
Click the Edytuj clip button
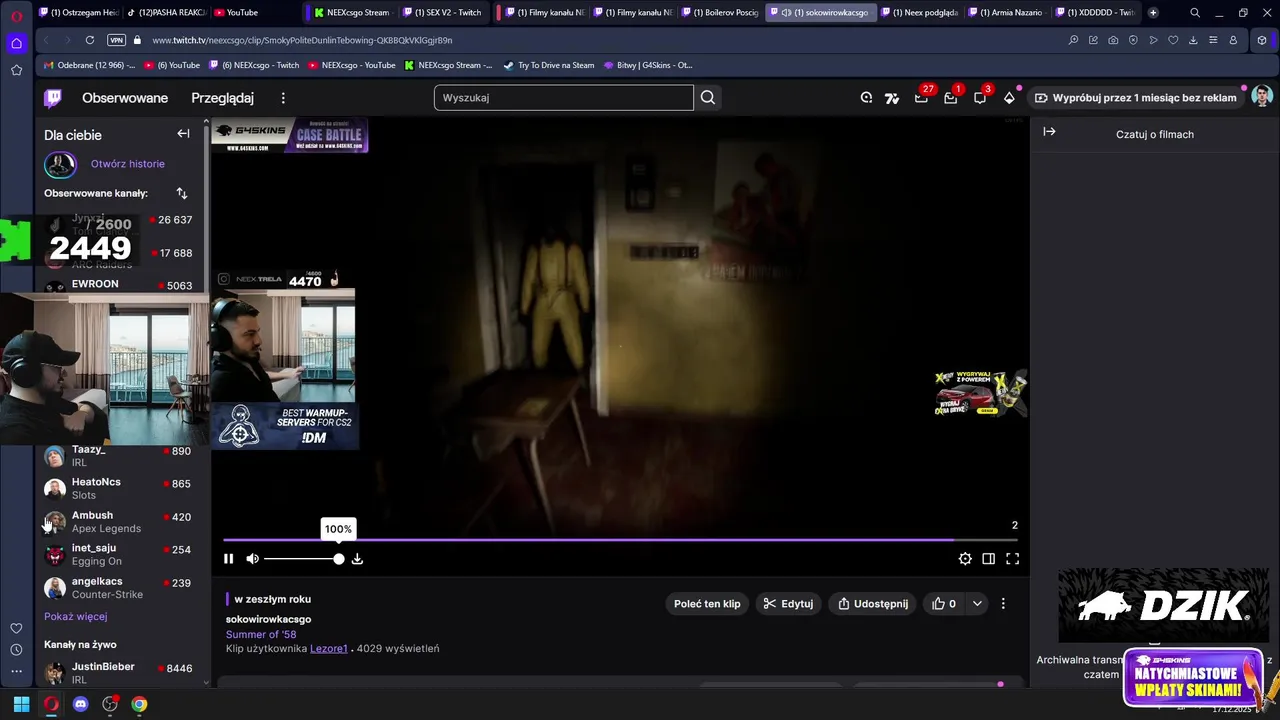tap(788, 604)
